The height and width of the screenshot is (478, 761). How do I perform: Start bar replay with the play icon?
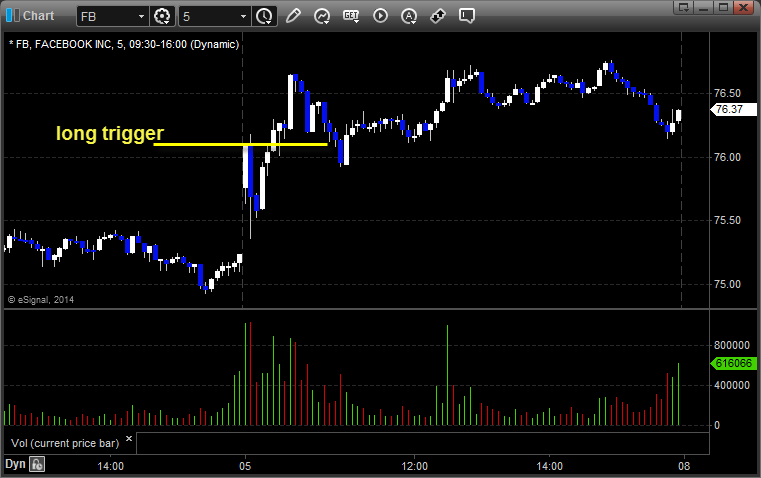tap(380, 16)
